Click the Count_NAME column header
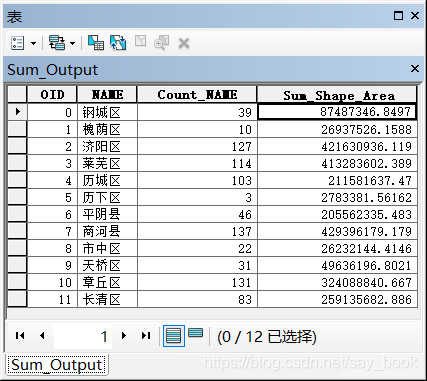This screenshot has width=427, height=381. coord(197,94)
